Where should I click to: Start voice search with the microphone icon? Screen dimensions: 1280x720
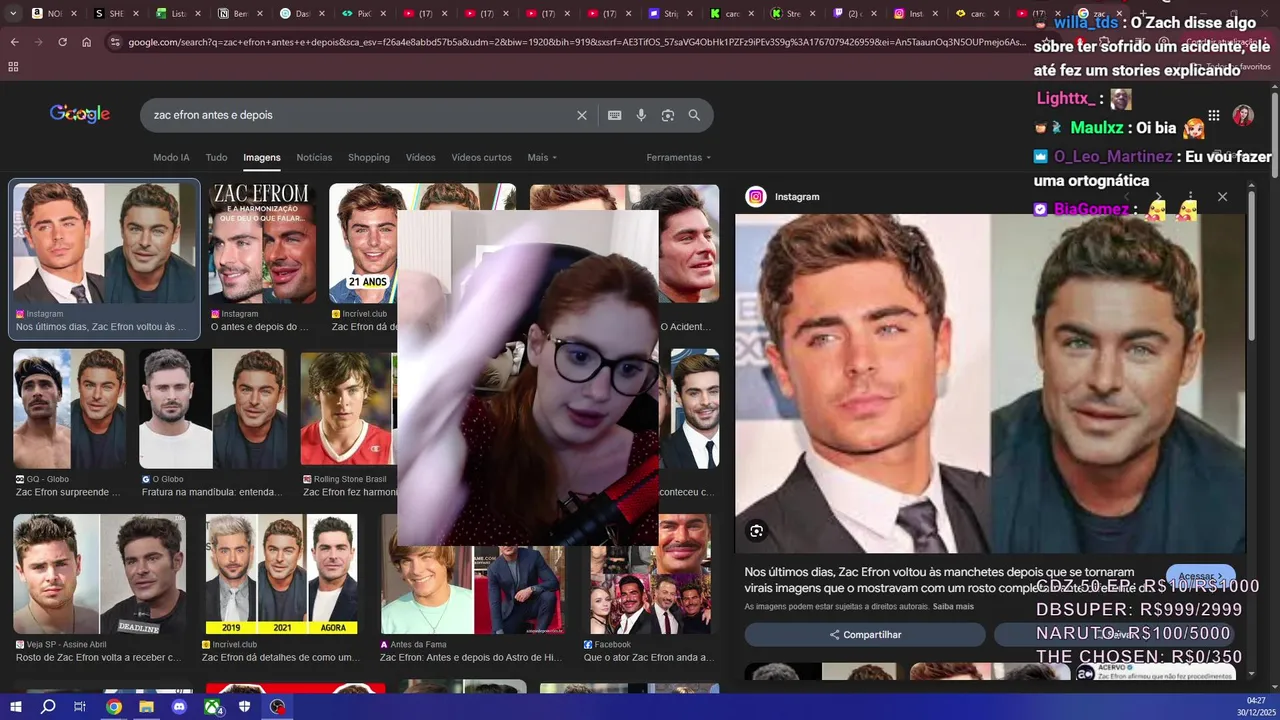(x=641, y=115)
